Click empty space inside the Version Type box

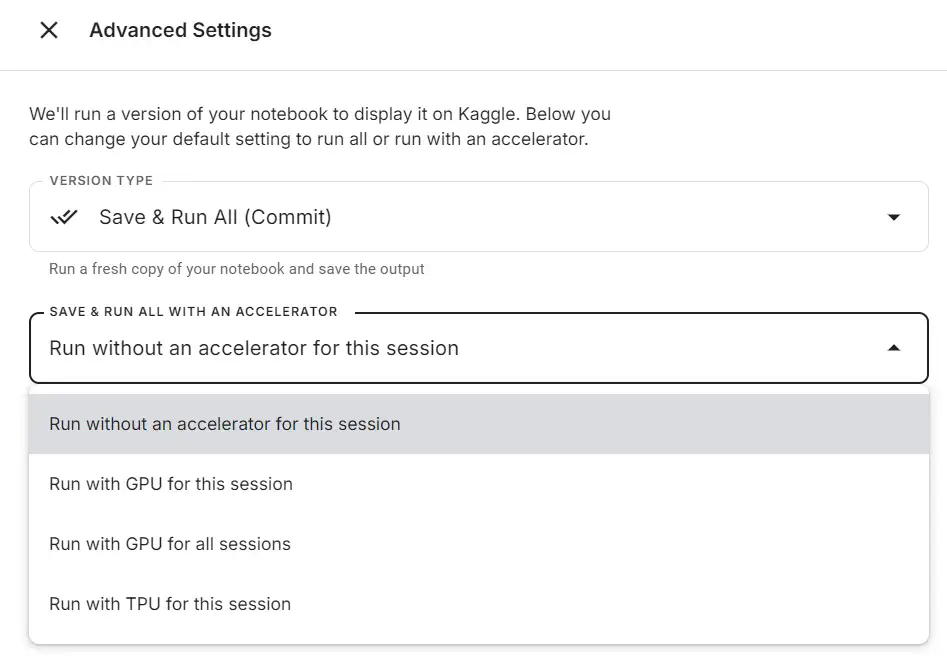[600, 217]
